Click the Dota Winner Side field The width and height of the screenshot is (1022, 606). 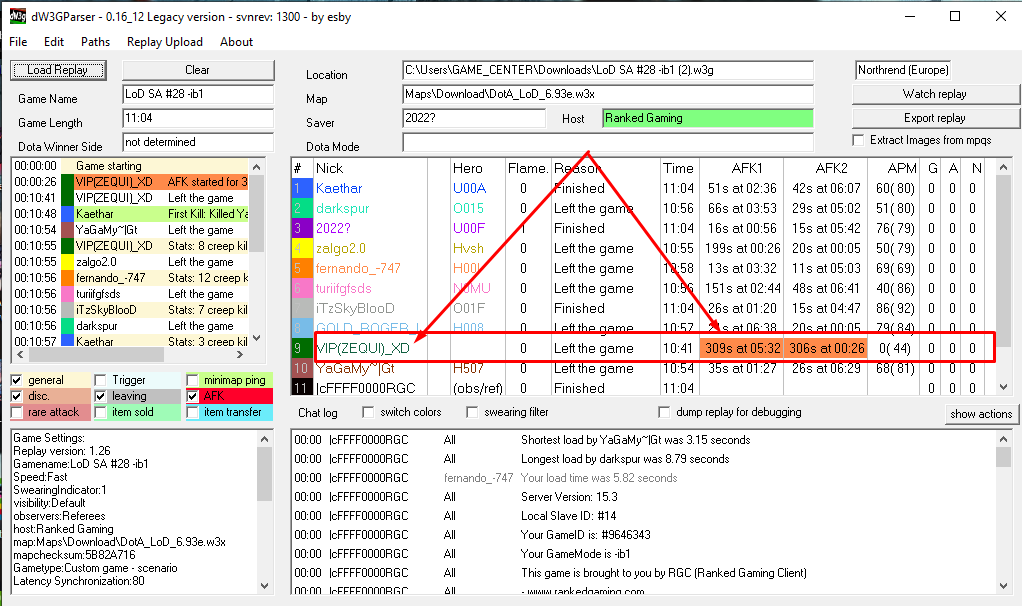click(198, 142)
